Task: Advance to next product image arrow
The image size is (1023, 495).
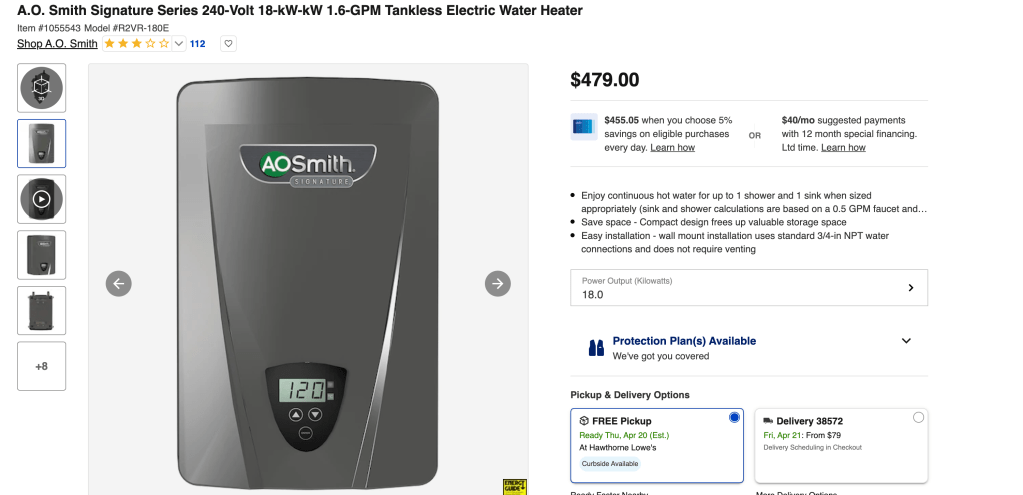Action: click(x=498, y=284)
